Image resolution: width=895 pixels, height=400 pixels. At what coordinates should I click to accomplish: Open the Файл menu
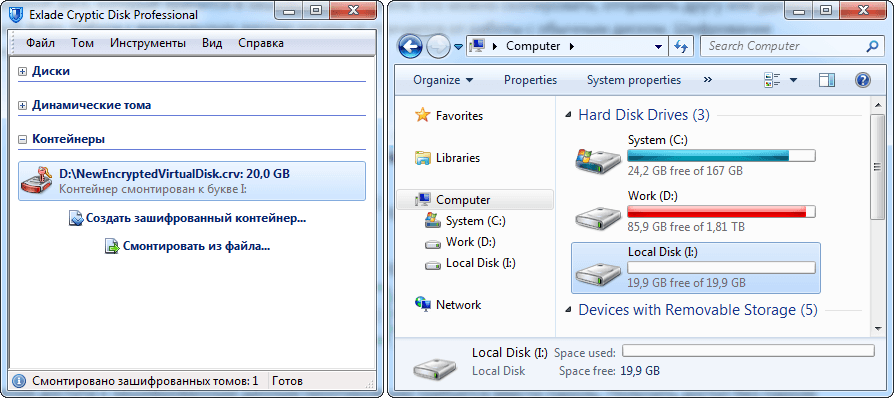tap(40, 43)
